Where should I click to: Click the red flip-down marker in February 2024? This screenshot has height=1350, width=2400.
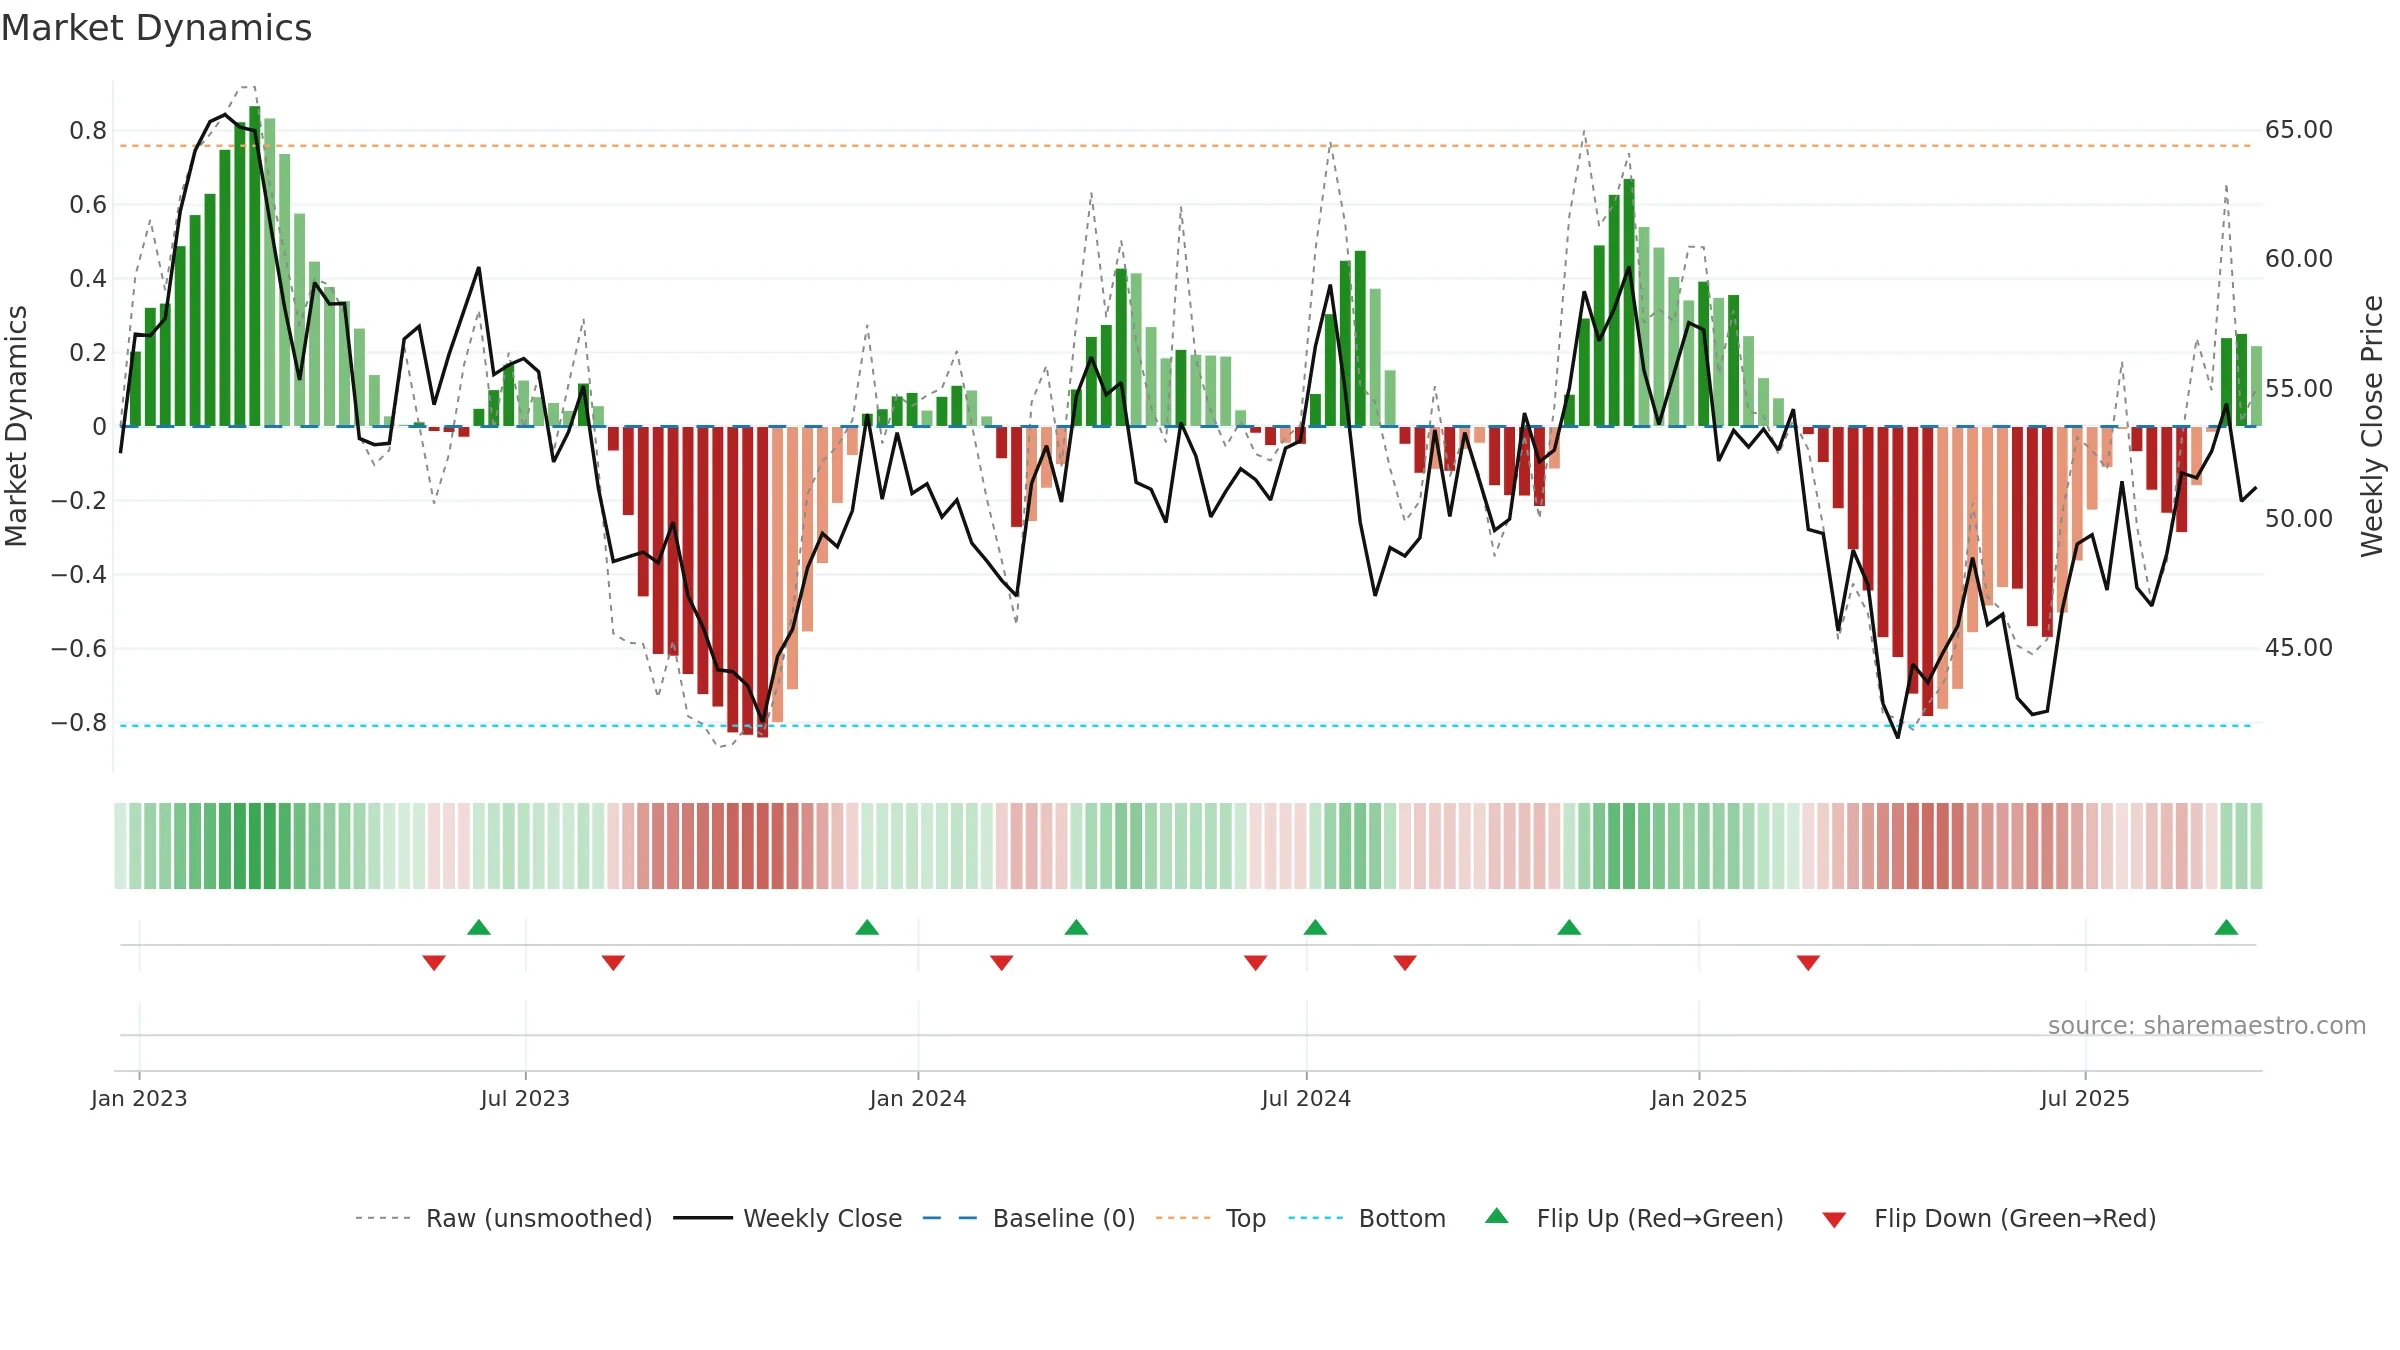coord(1002,962)
